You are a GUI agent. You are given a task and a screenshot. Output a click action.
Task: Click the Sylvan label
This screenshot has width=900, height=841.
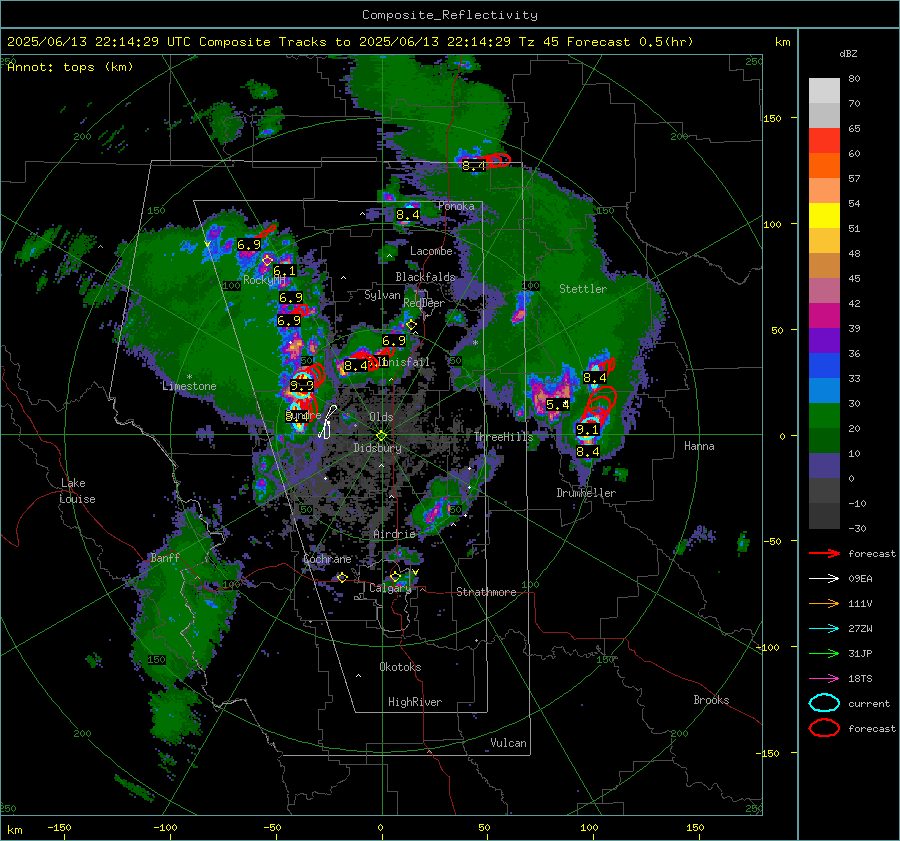pyautogui.click(x=382, y=295)
